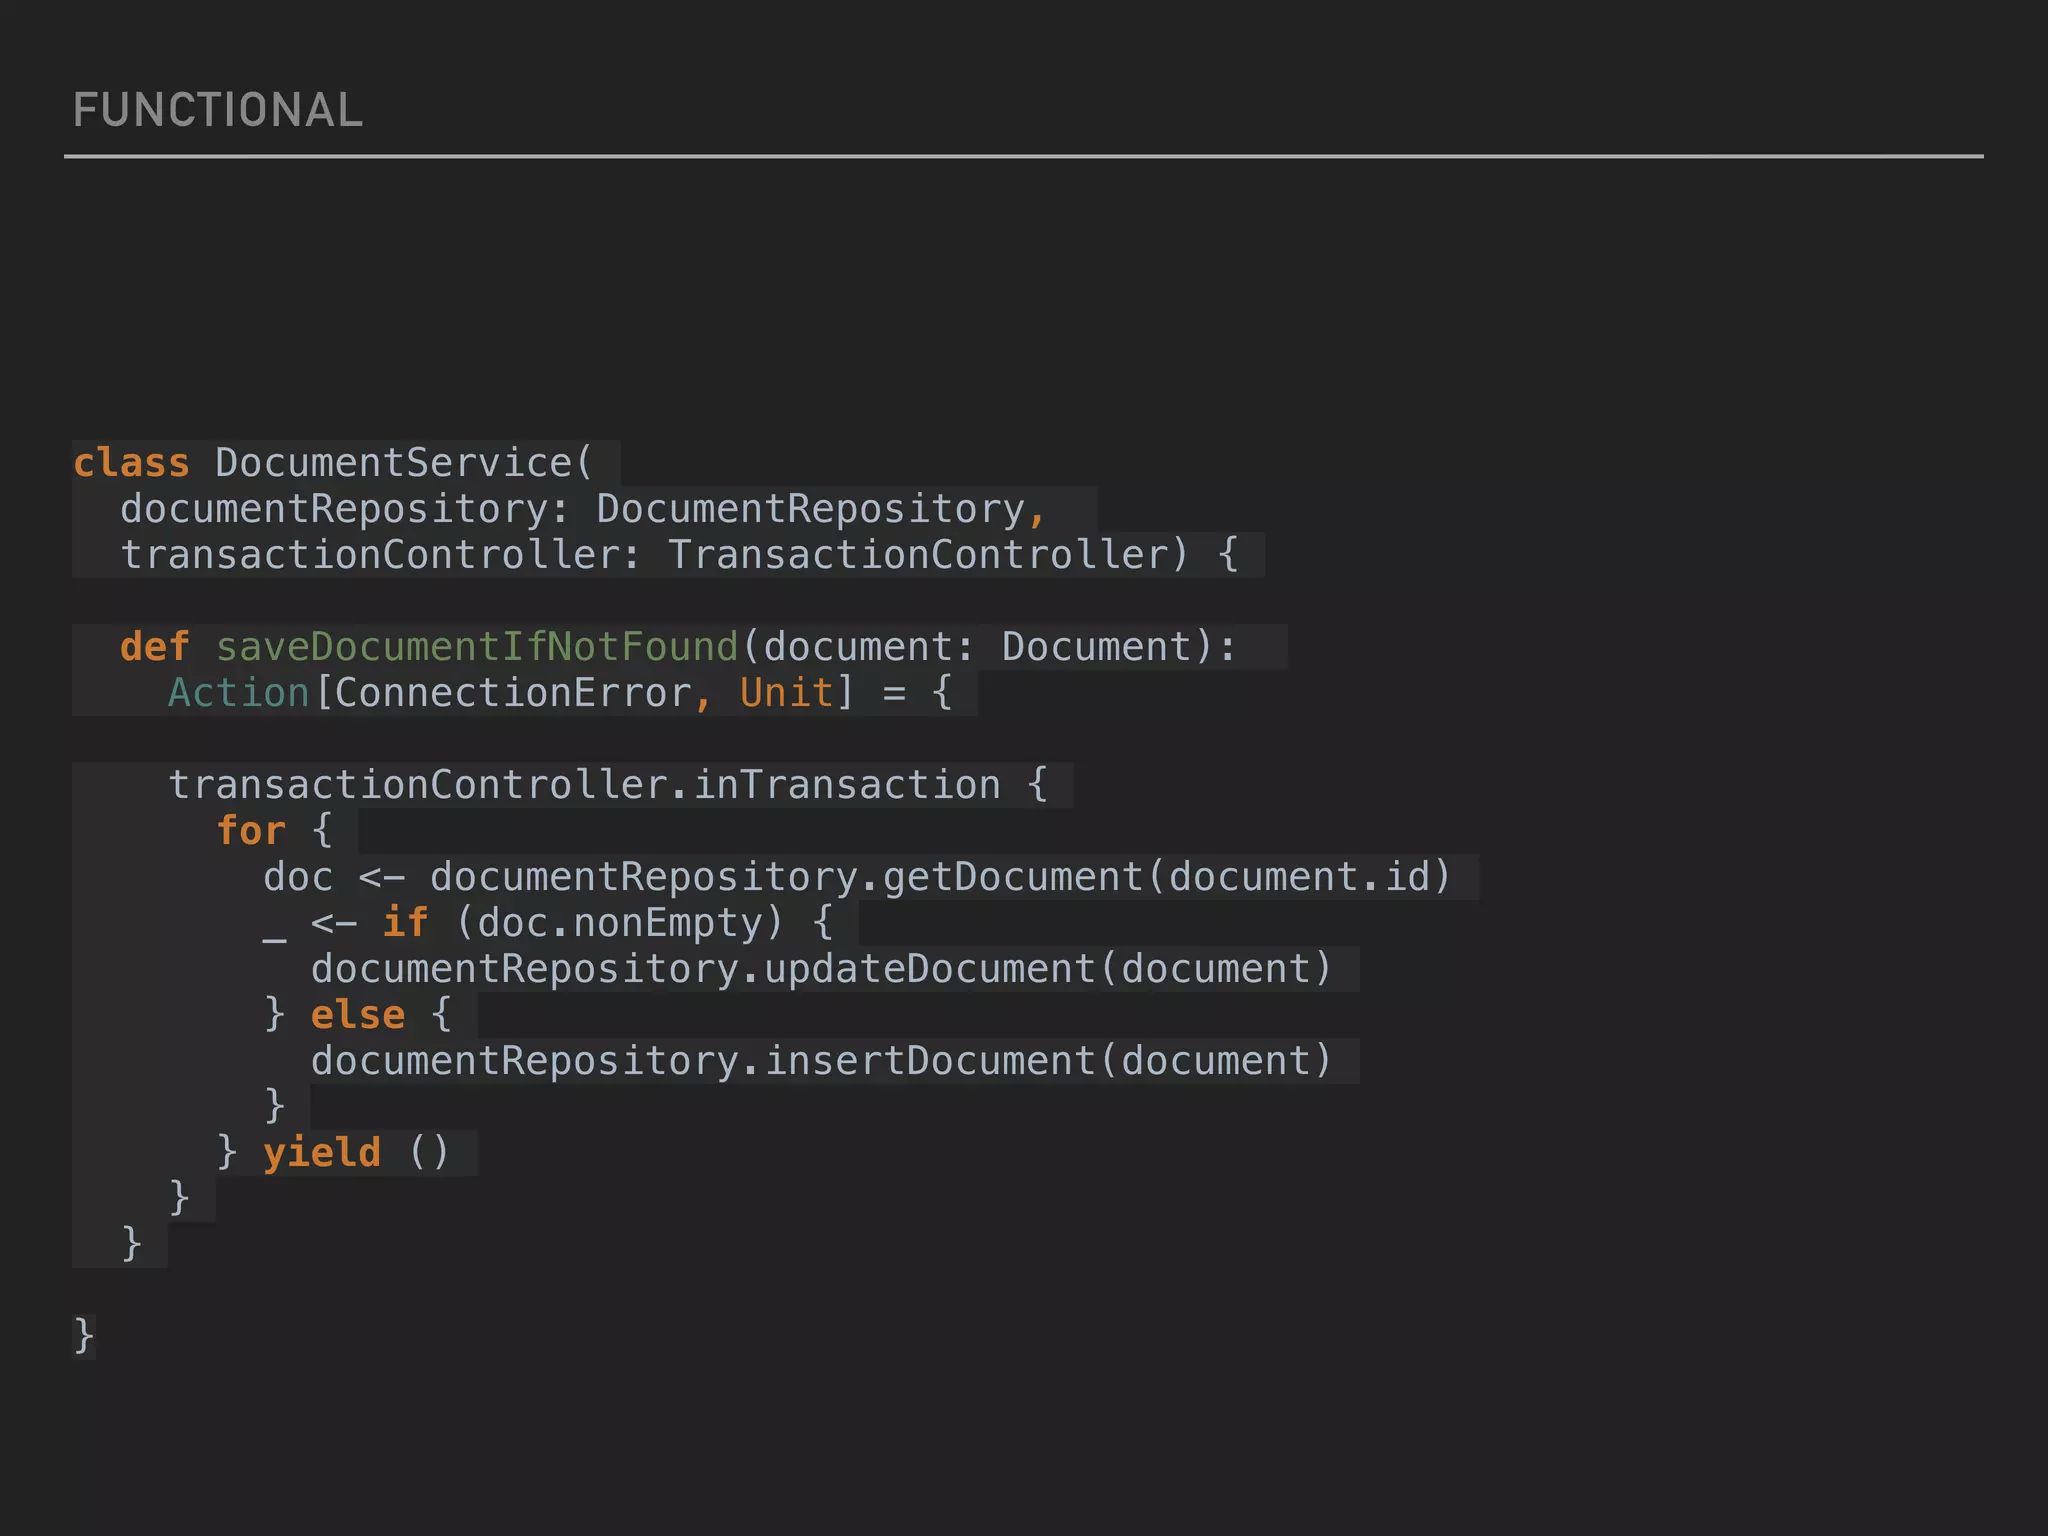
Task: Select 'documentRepository.insertDocument(document)' call
Action: click(821, 1061)
